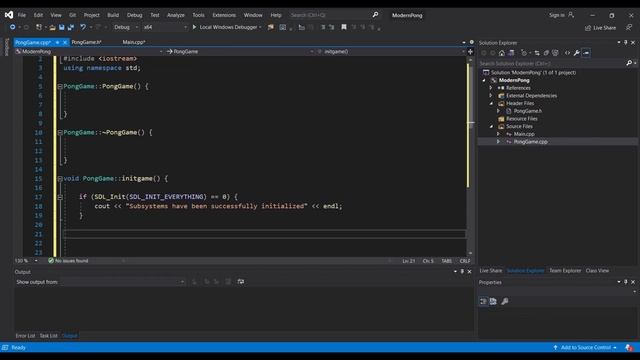Switch to the PongGame.h tab

[87, 42]
